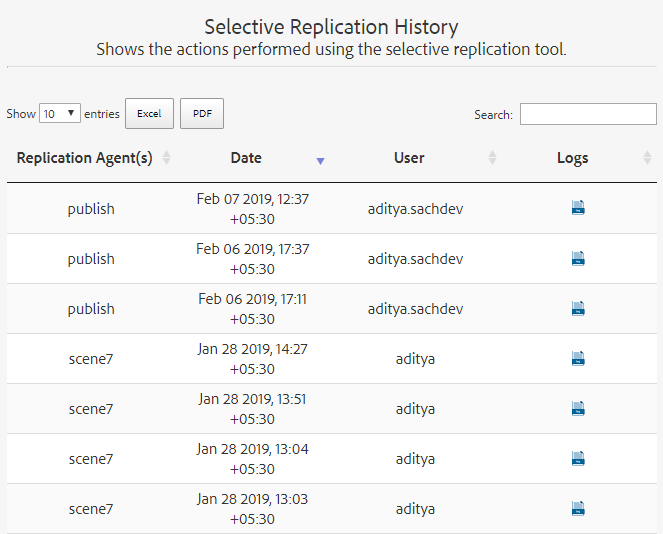Click user 'aditya.sachdev' in Feb 06 17:37 row

point(415,259)
